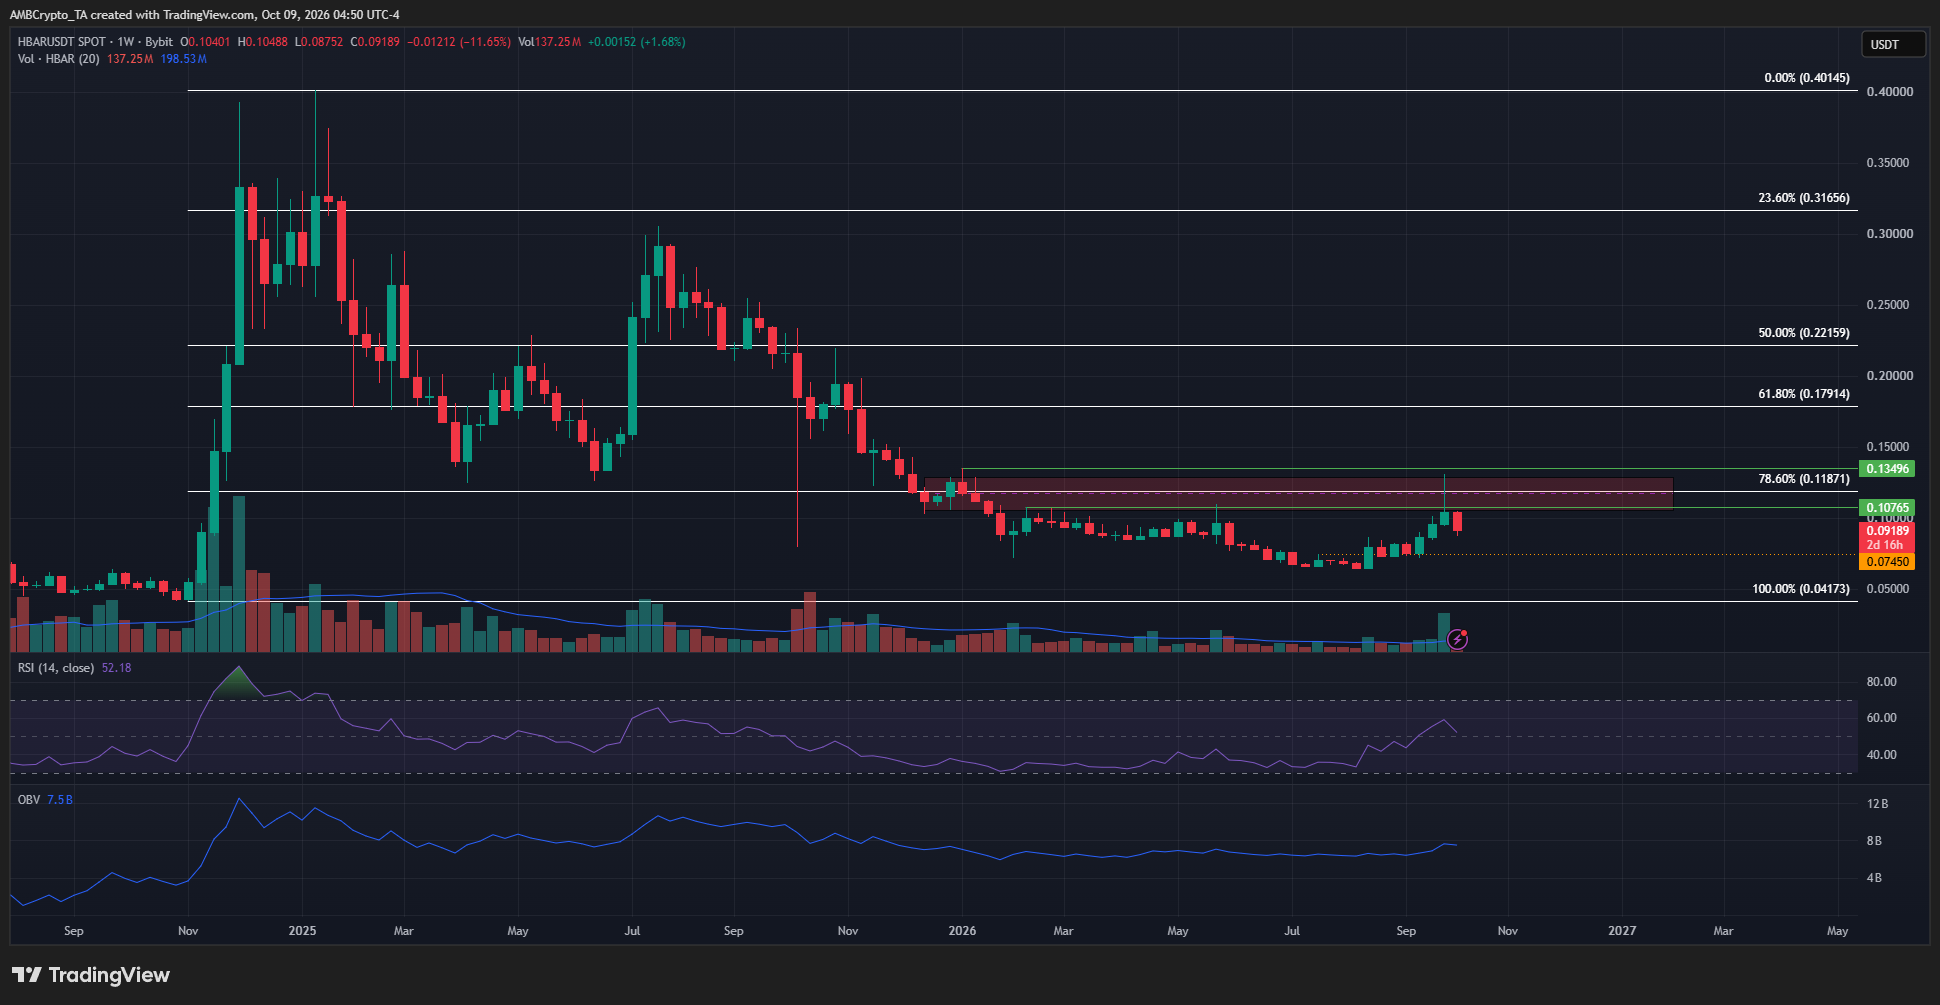Viewport: 1940px width, 1005px height.
Task: Select the Vol · HBAR (20) indicator legend
Action: [x=58, y=59]
